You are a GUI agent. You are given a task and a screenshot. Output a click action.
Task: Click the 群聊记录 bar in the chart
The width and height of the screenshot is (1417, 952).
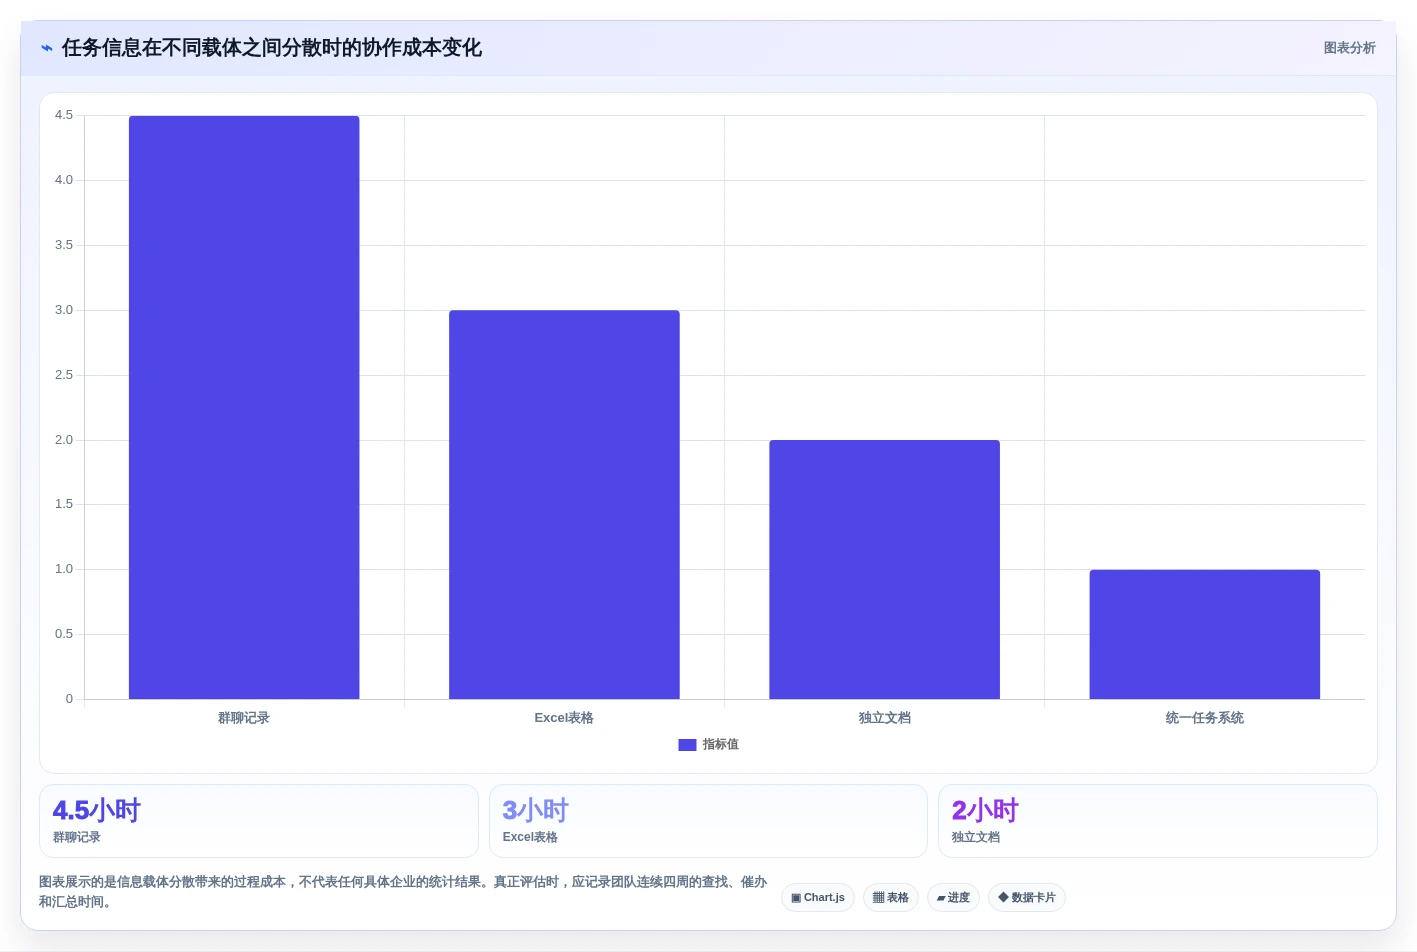[244, 407]
